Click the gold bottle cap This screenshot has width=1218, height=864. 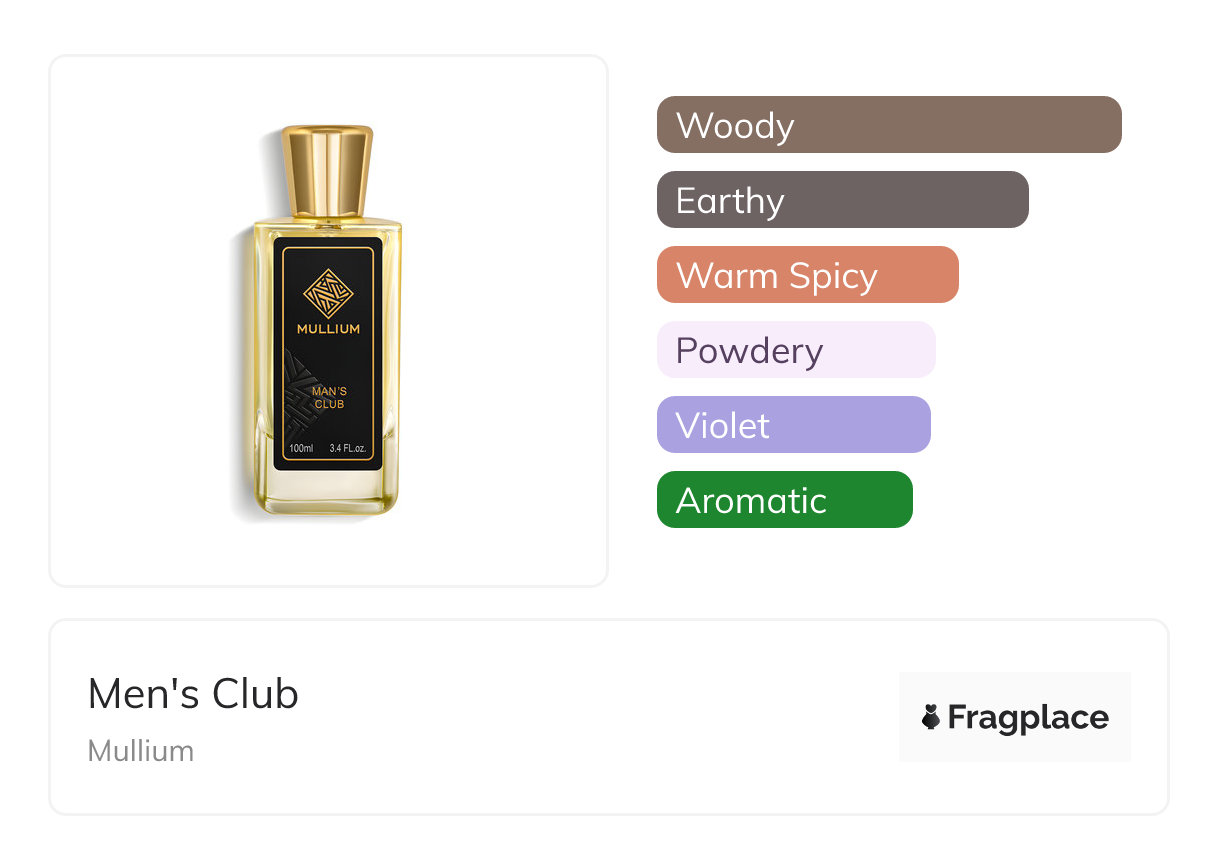(327, 174)
